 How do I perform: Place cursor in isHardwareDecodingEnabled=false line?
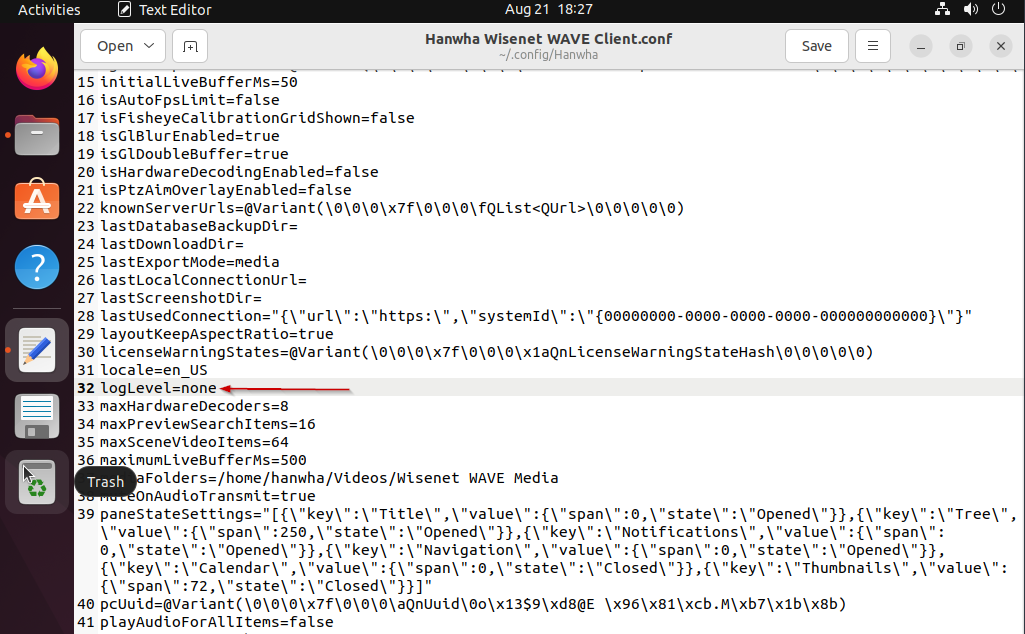239,172
